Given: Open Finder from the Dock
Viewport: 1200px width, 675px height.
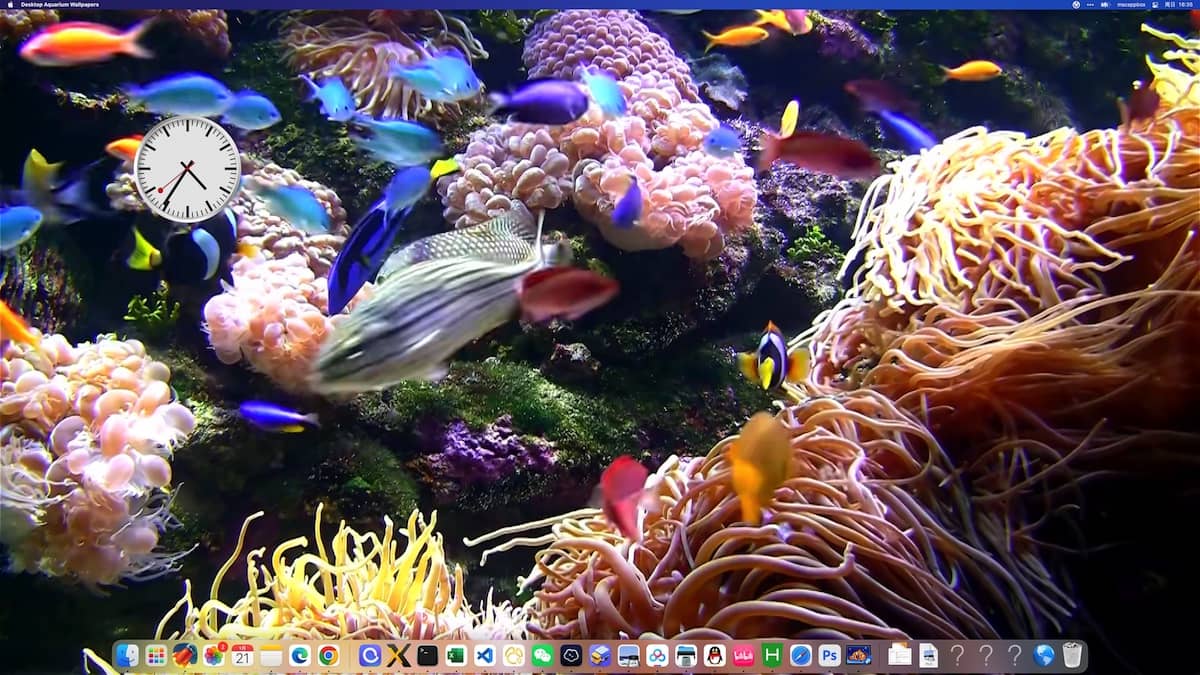Looking at the screenshot, I should coord(127,655).
